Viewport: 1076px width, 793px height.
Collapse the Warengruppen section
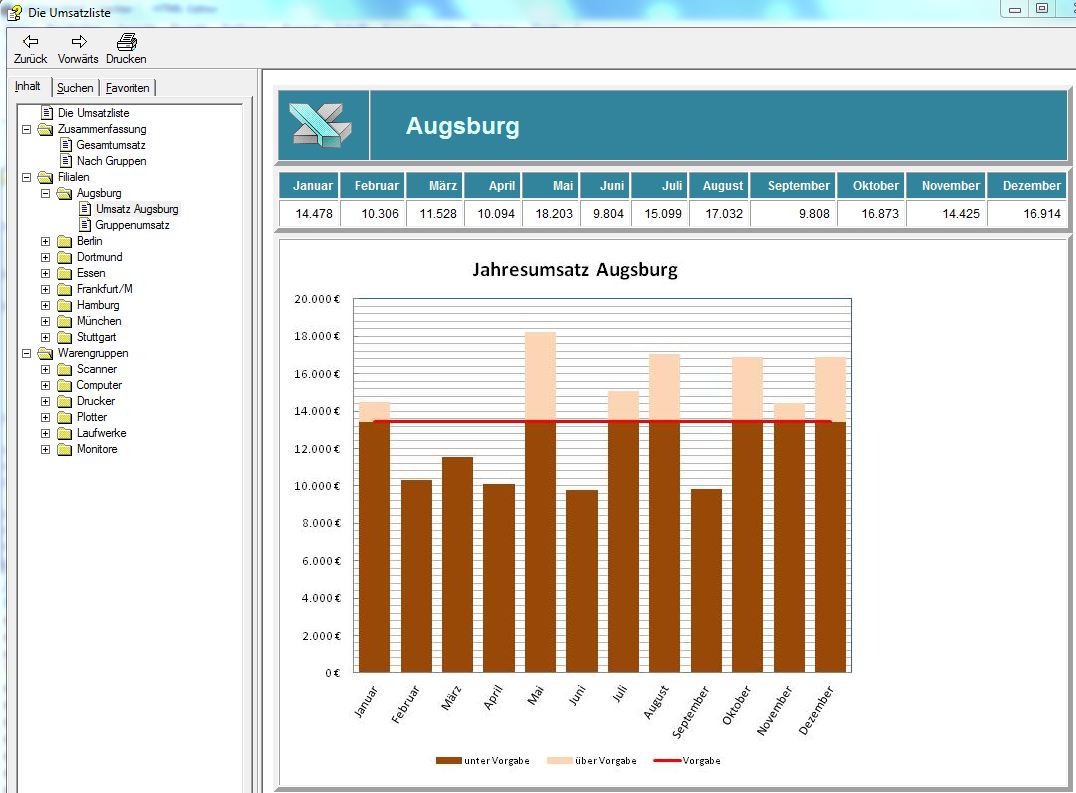click(x=26, y=353)
